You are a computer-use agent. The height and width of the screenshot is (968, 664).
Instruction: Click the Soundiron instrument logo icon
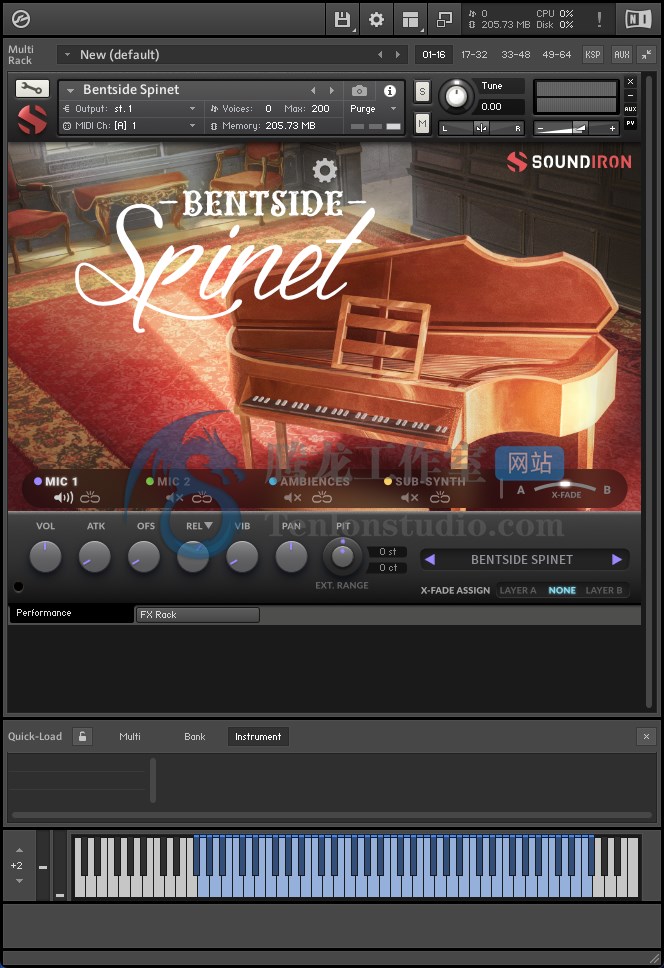(x=32, y=120)
